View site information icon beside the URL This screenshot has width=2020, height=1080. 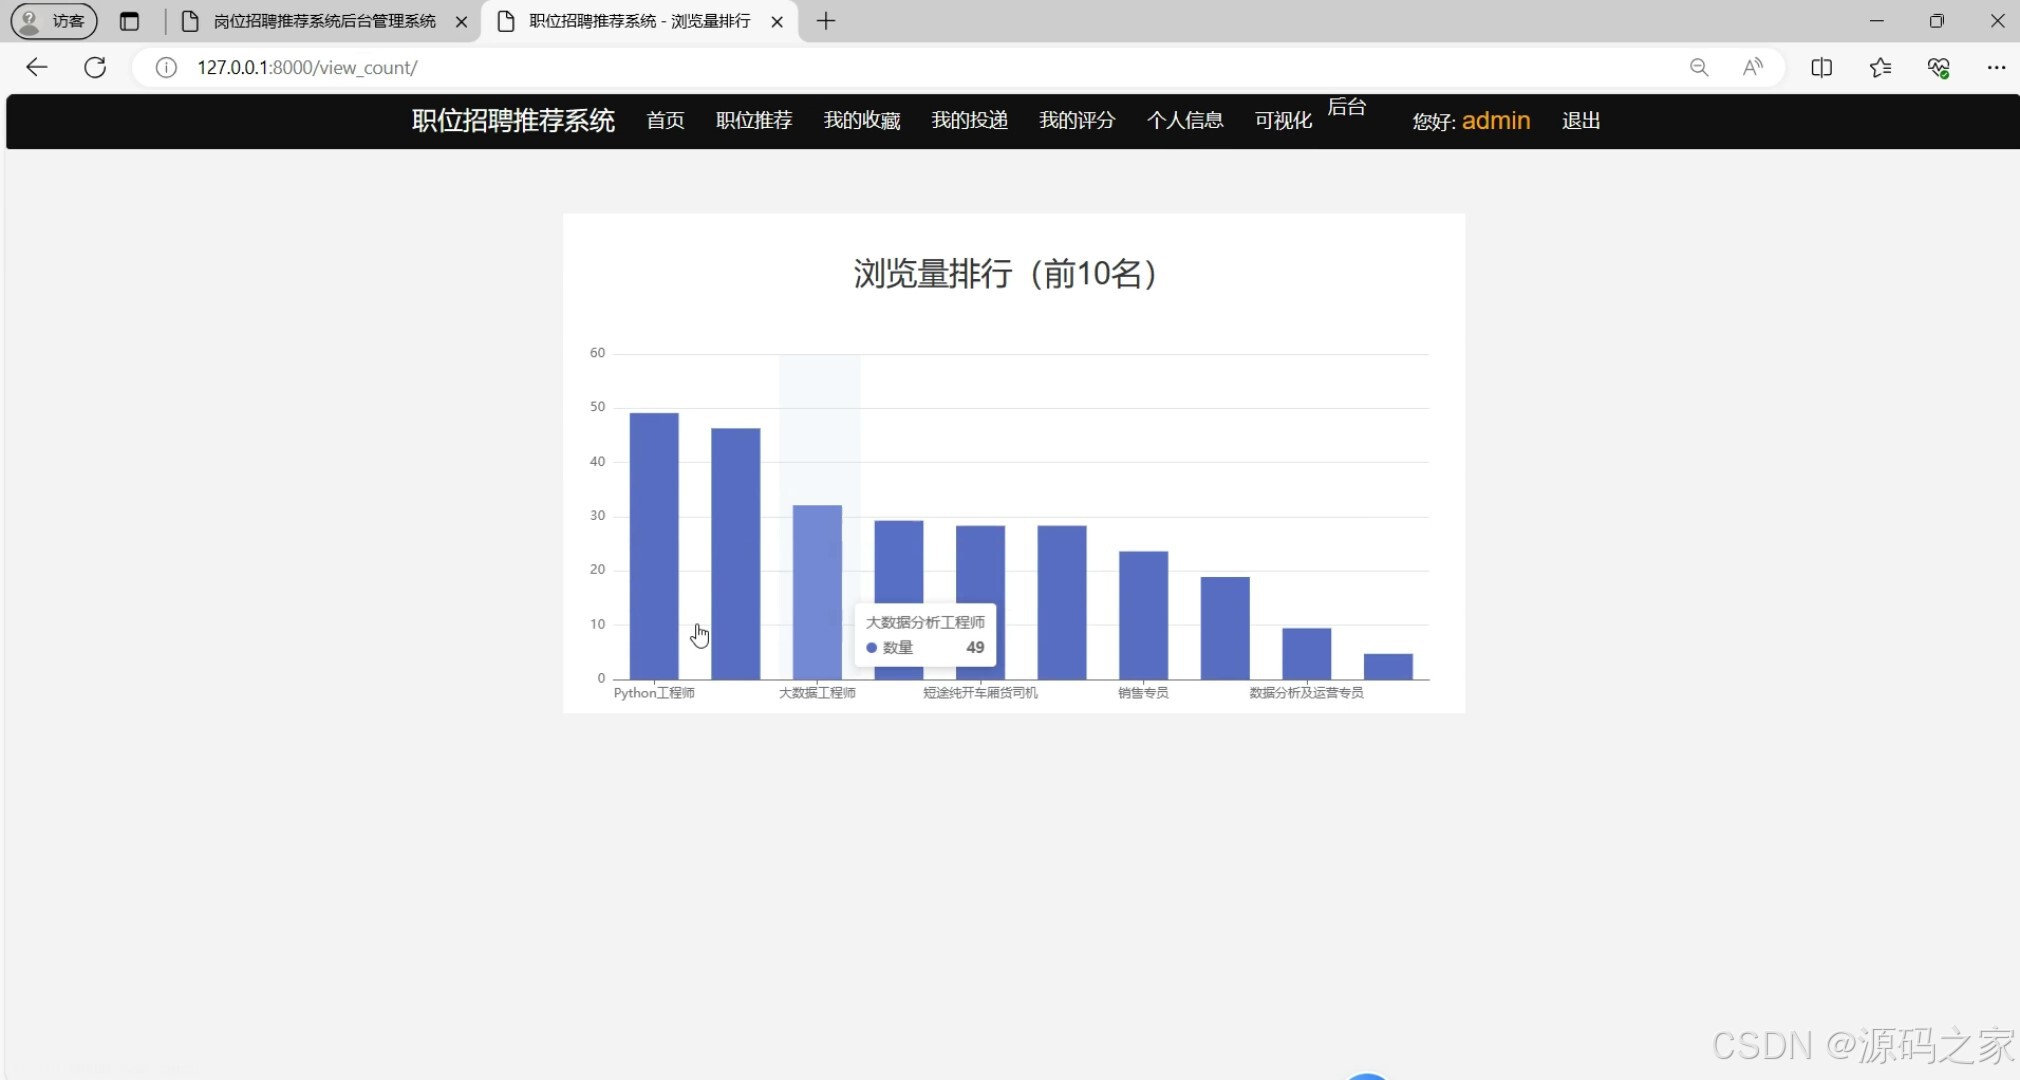pos(165,68)
